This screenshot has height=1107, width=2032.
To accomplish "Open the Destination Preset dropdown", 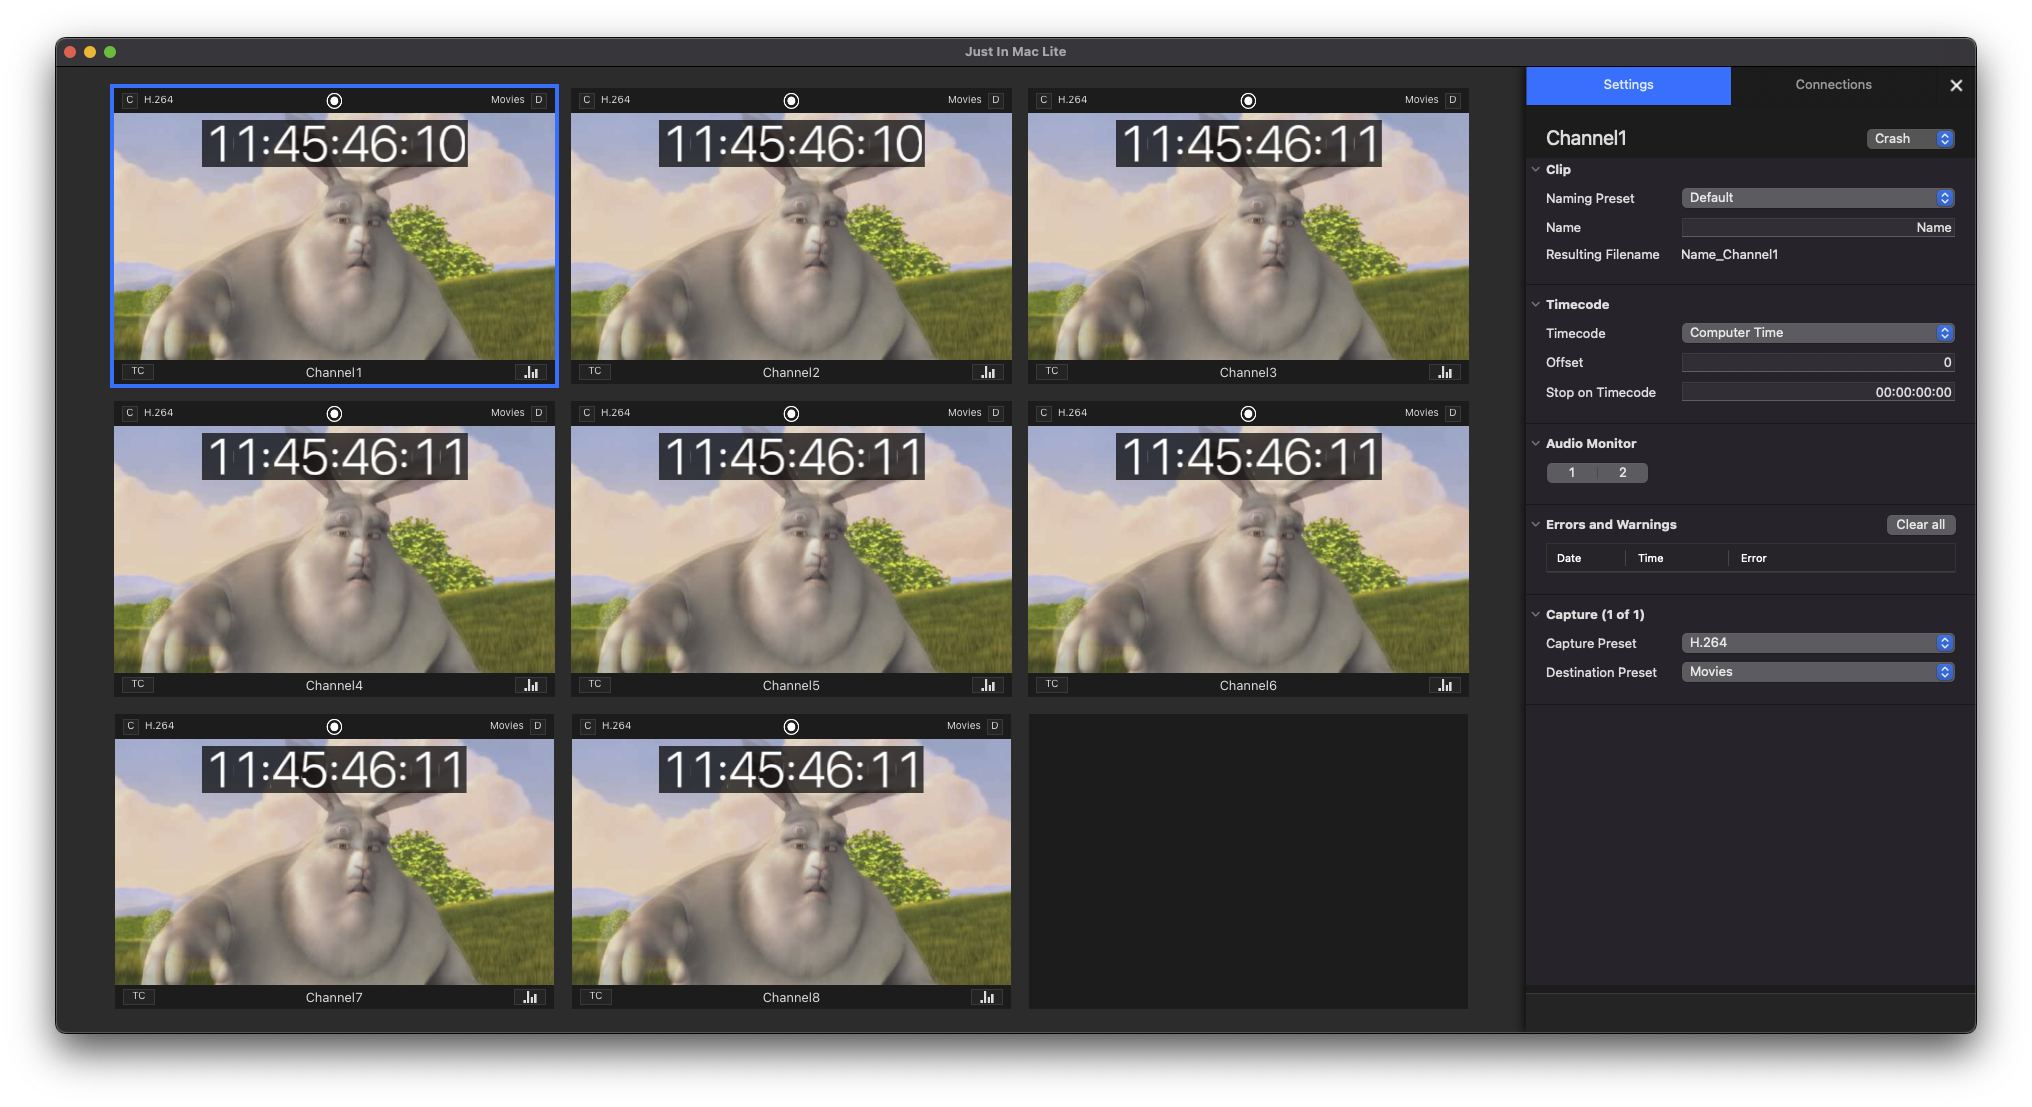I will (1818, 672).
